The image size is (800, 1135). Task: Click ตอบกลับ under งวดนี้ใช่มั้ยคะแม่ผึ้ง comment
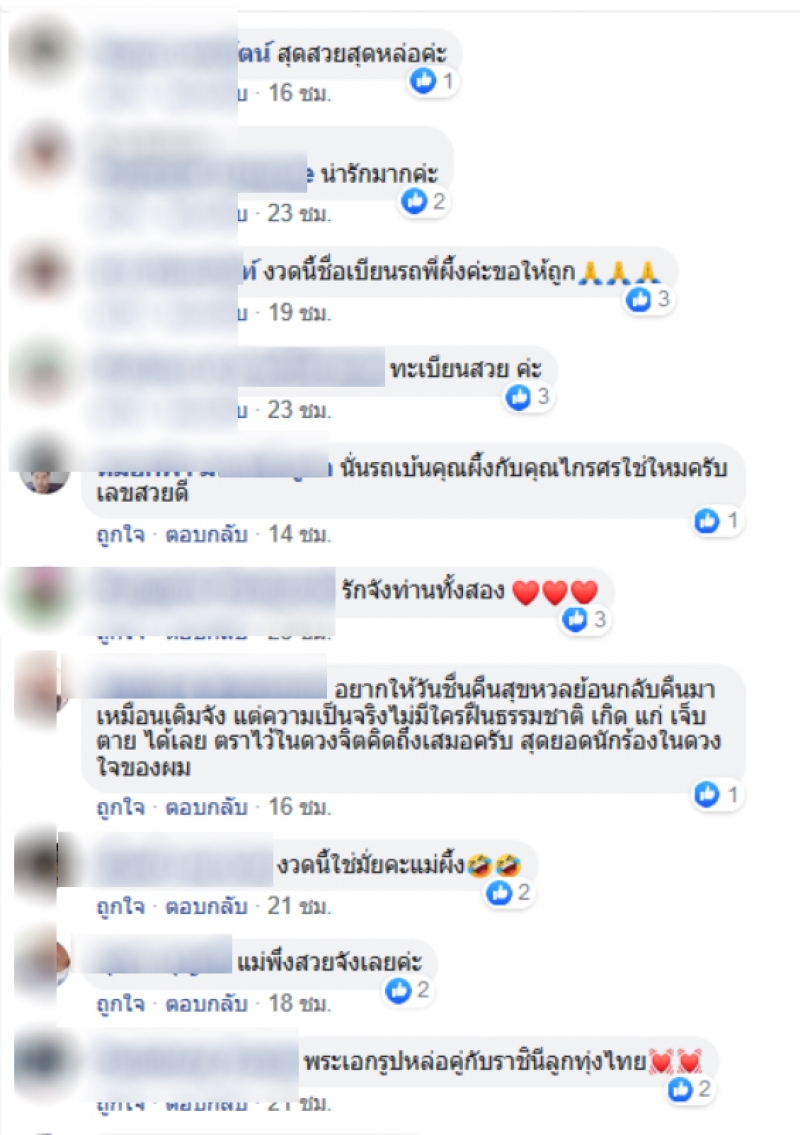pyautogui.click(x=206, y=906)
